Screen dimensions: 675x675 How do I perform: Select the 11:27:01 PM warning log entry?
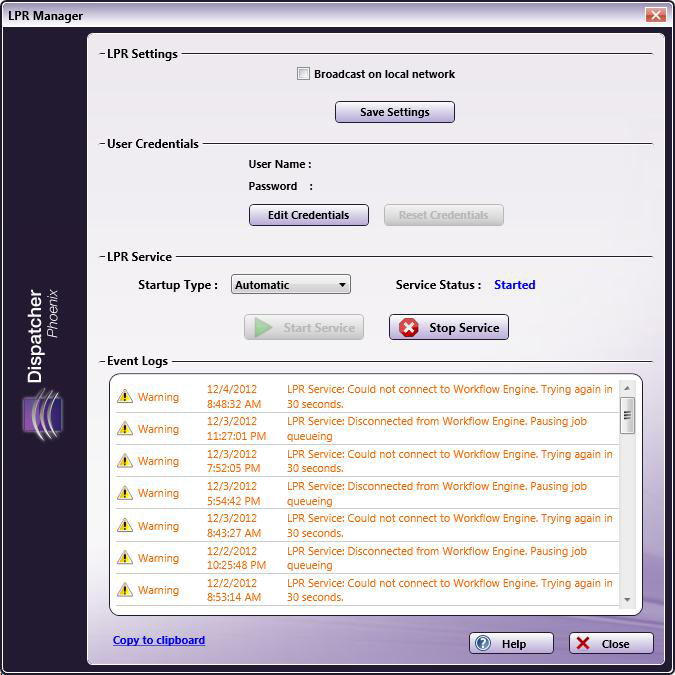click(367, 429)
